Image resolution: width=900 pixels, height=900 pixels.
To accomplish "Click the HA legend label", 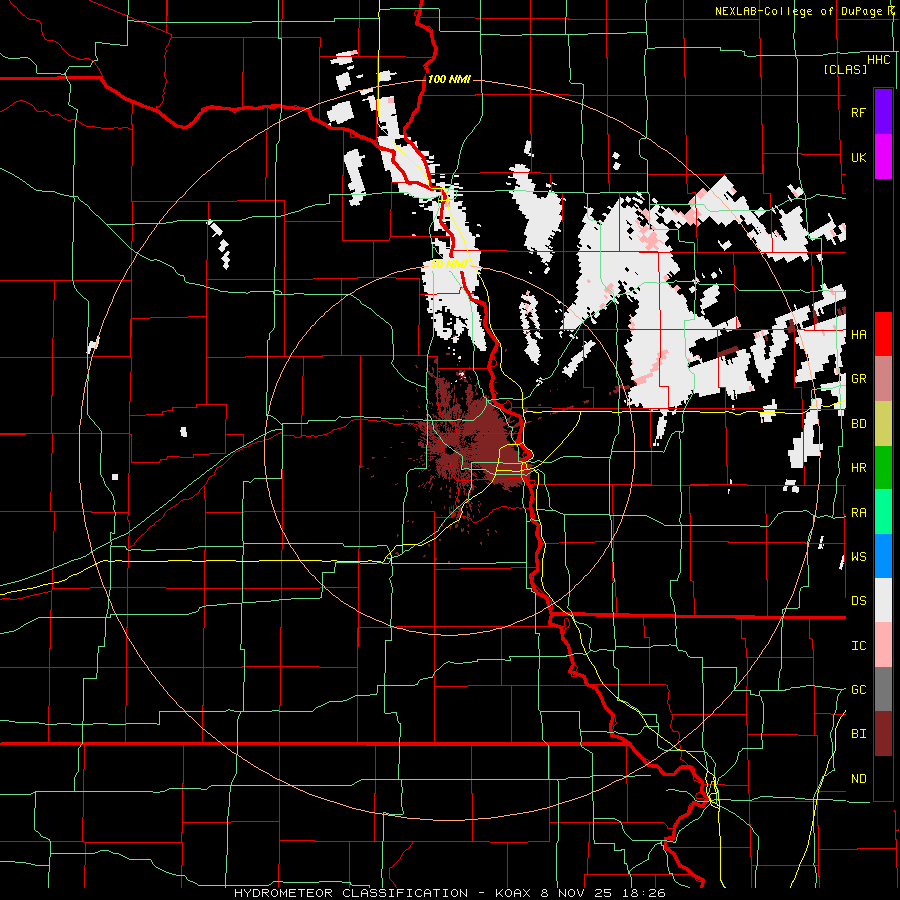I will pyautogui.click(x=858, y=335).
